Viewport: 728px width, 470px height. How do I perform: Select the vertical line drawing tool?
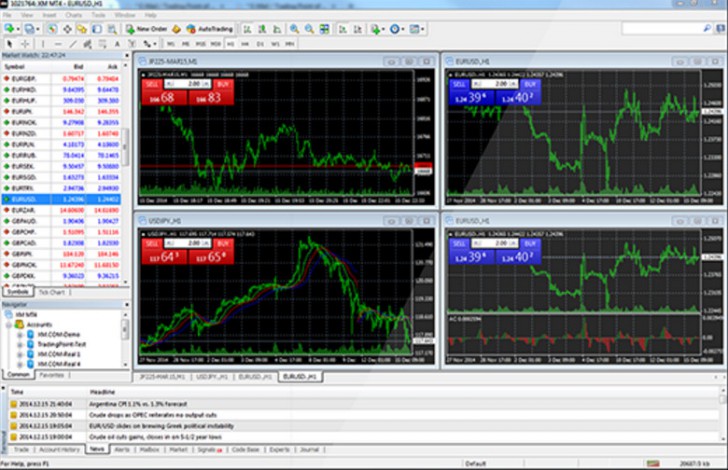pos(43,44)
